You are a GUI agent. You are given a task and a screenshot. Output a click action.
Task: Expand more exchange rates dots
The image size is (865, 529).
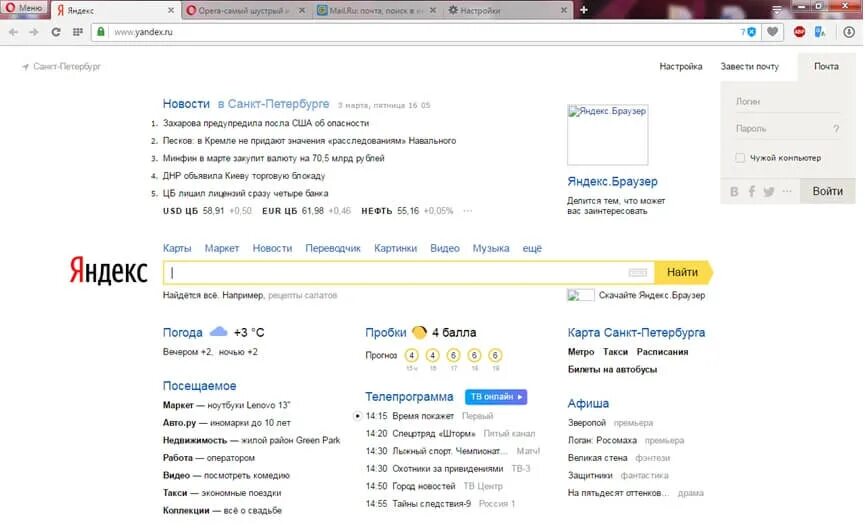tap(468, 211)
